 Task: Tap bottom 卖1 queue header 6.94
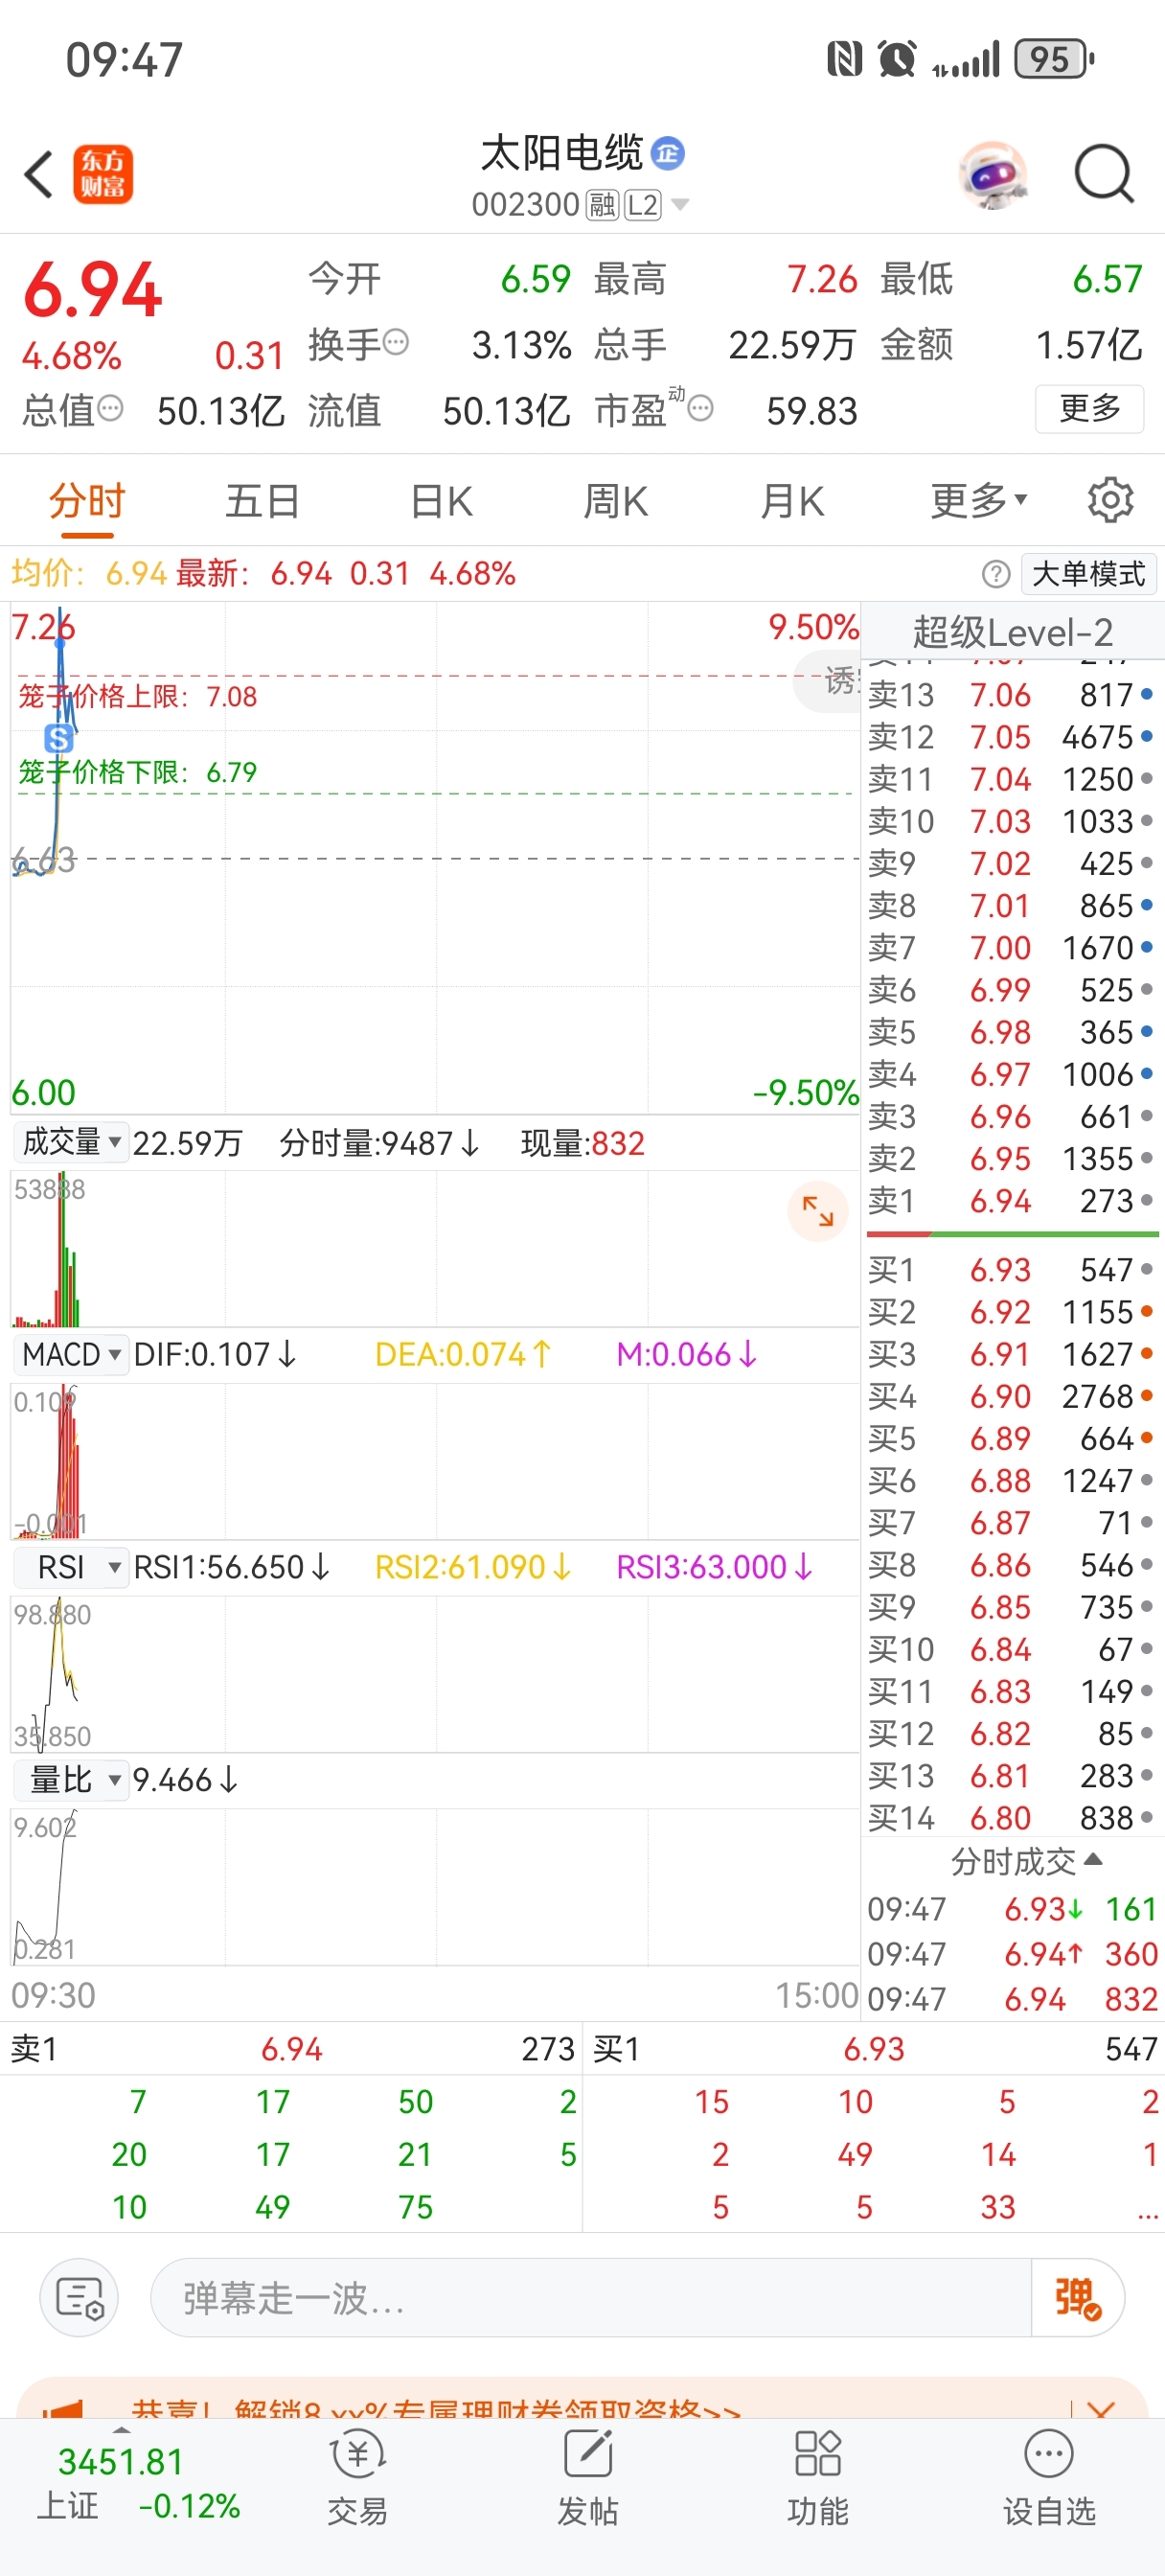pos(291,2049)
